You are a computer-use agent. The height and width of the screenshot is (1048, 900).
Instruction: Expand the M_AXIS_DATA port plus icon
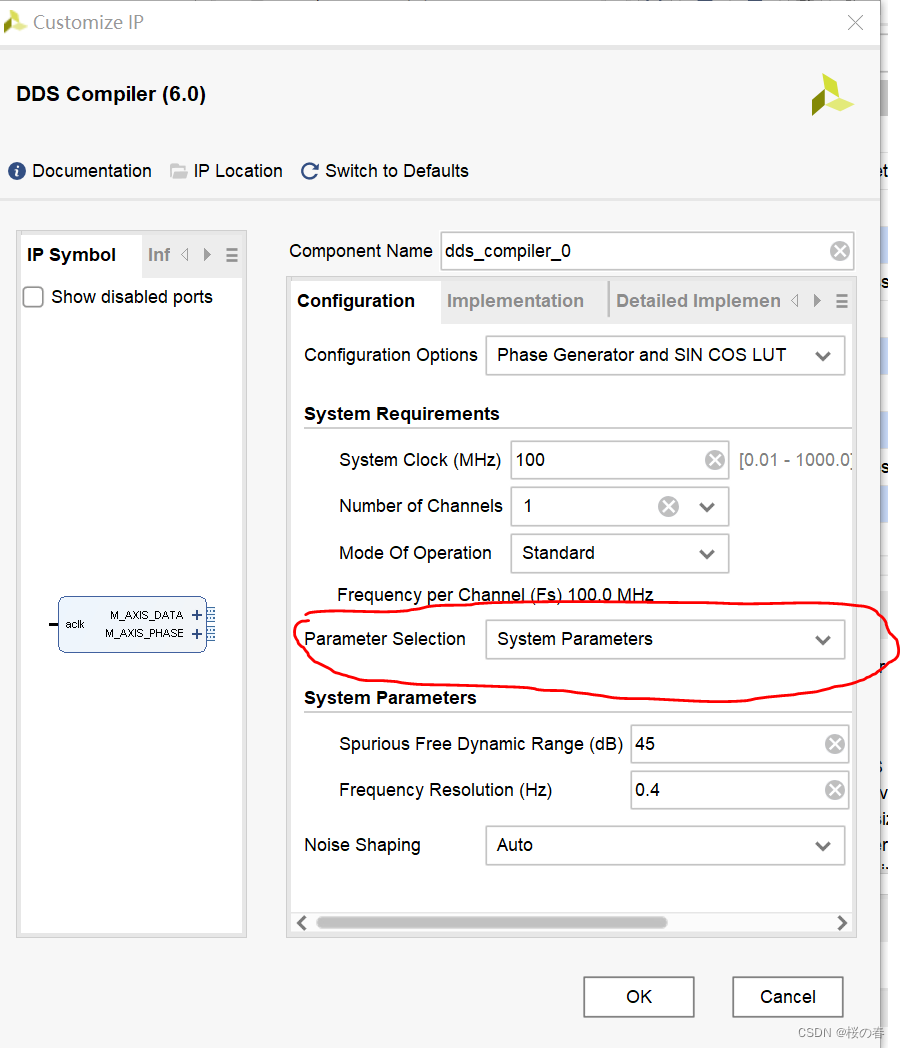(x=197, y=615)
